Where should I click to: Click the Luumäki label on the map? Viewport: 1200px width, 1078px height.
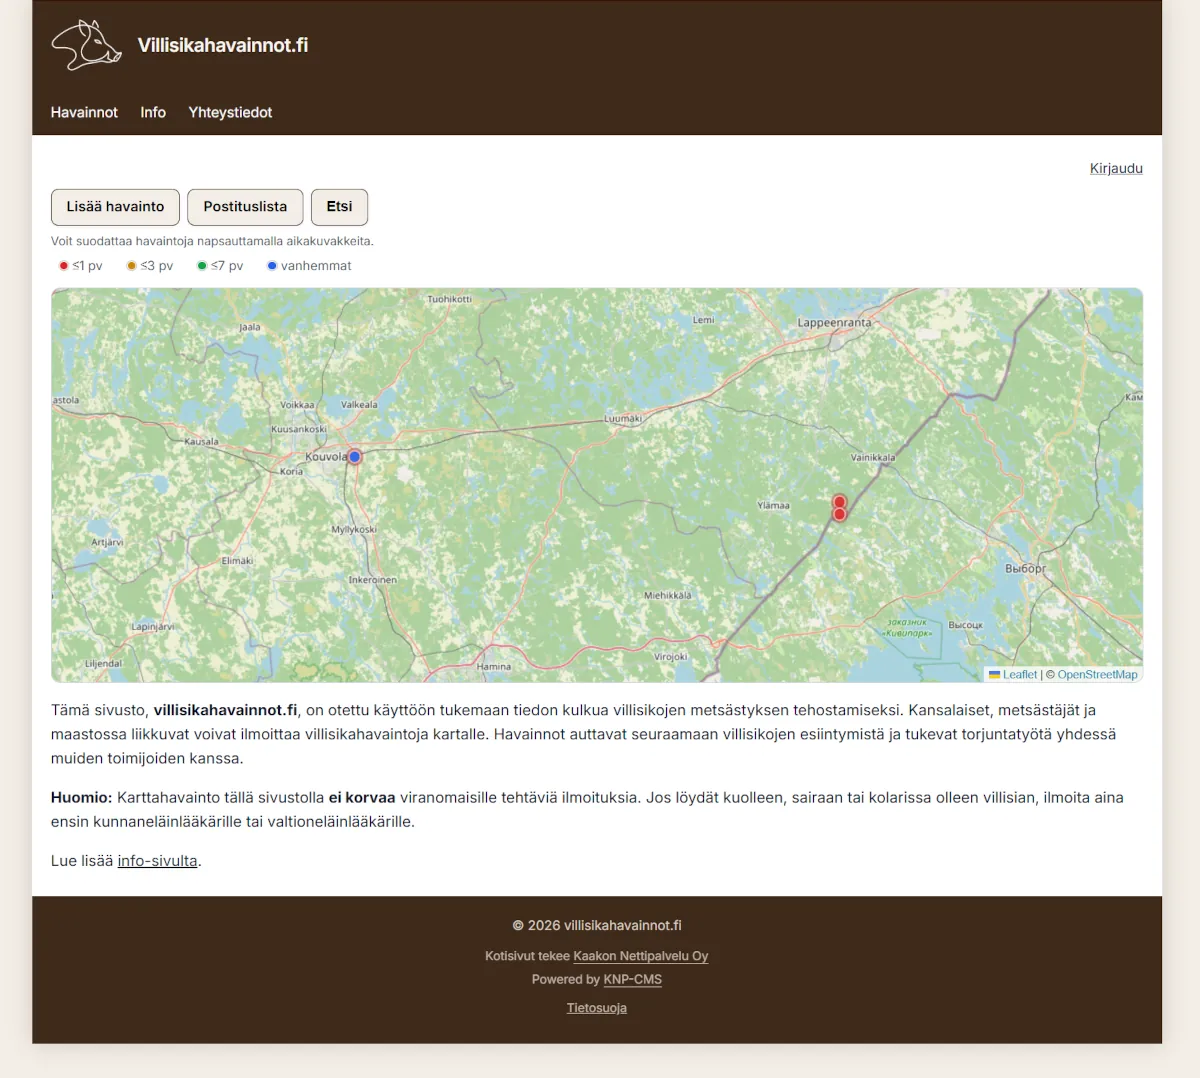pyautogui.click(x=623, y=419)
